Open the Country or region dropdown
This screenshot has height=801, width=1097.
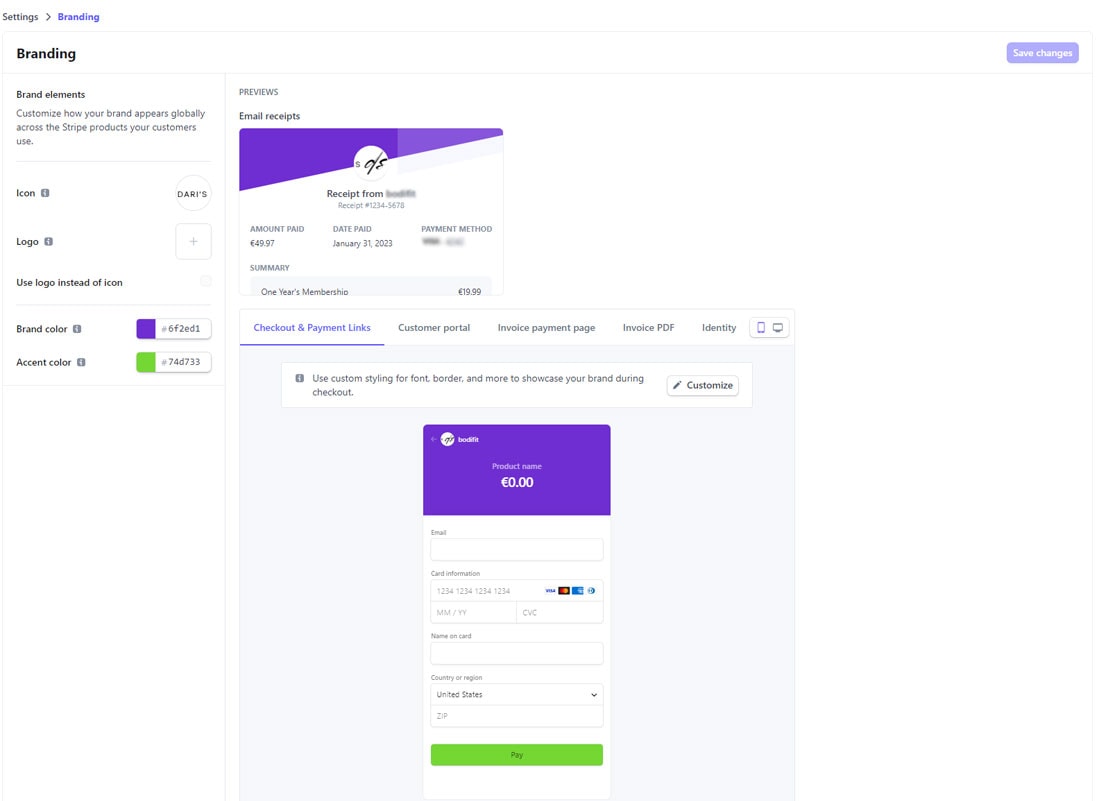click(516, 695)
